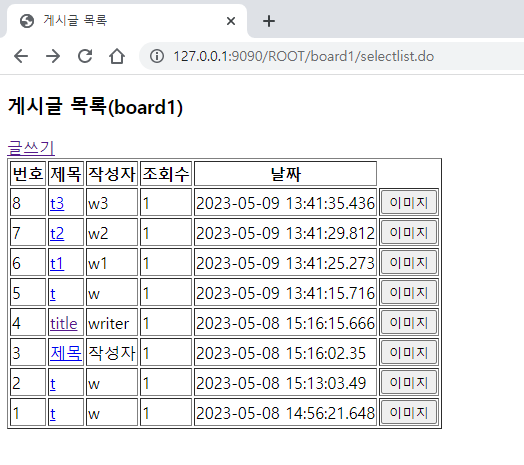The height and width of the screenshot is (465, 524).
Task: Click 이미지 button for post 6
Action: tap(409, 262)
